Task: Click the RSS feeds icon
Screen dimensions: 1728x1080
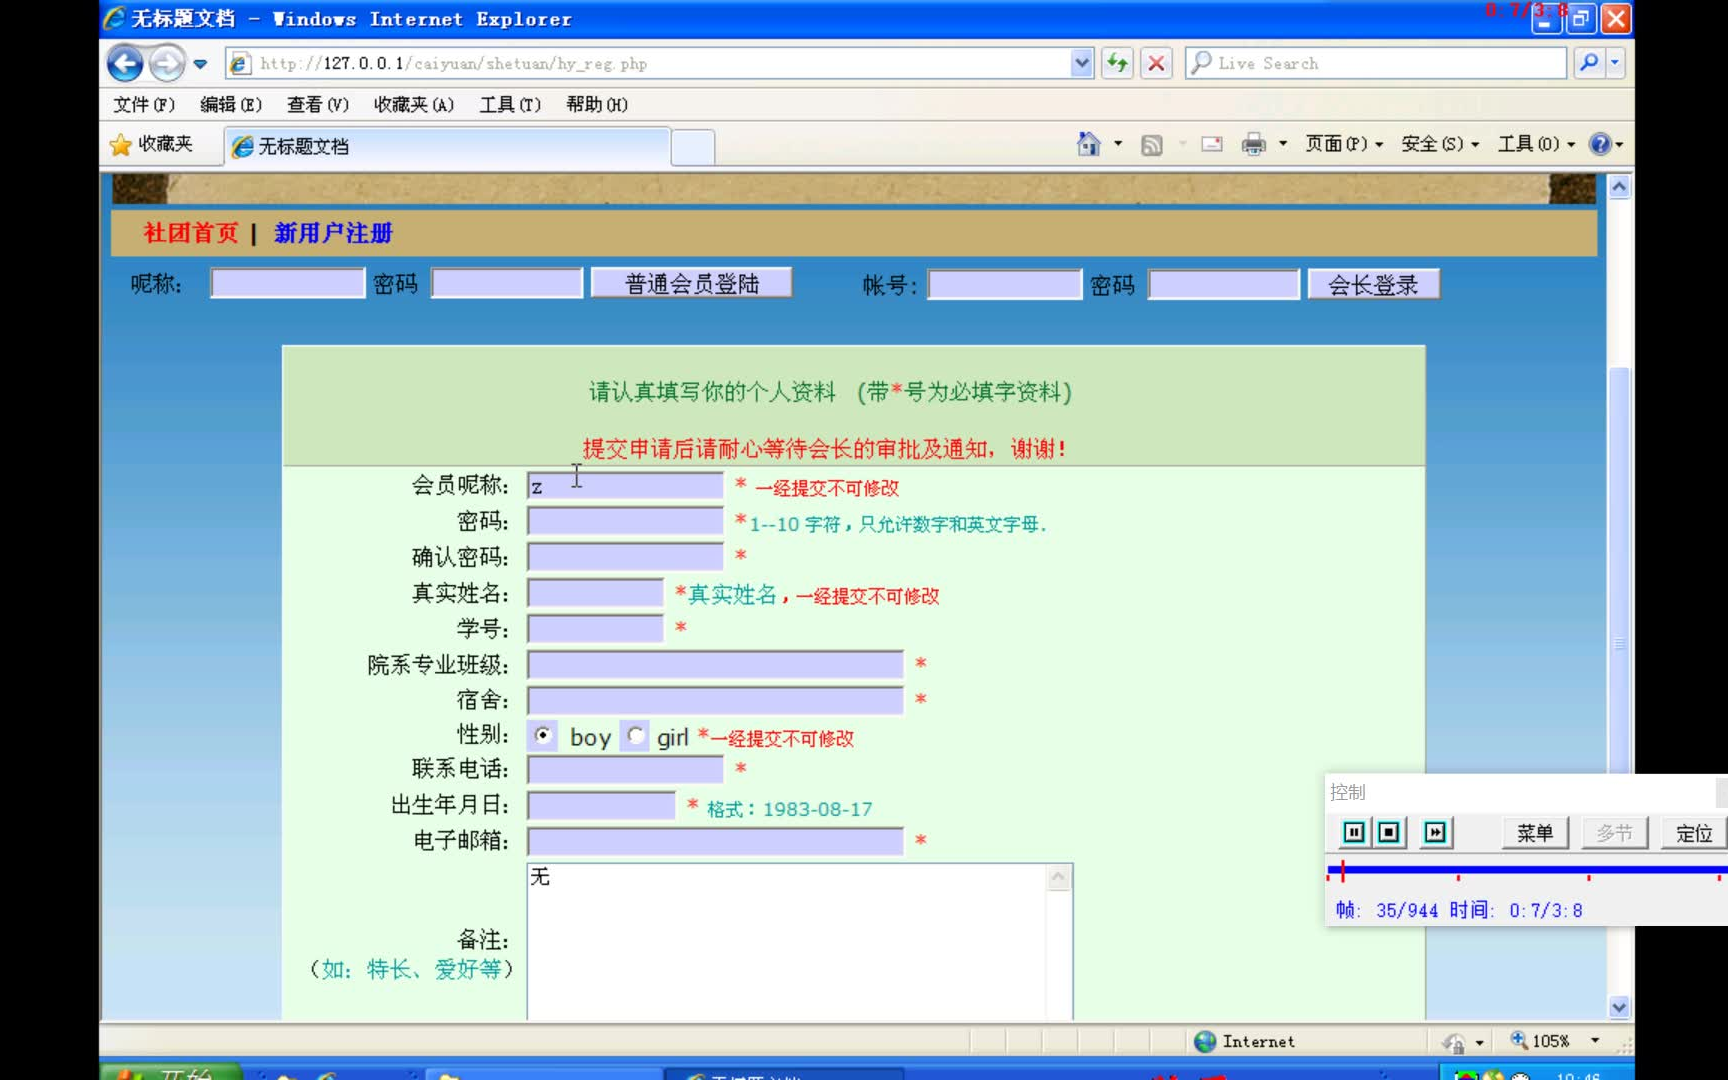Action: 1152,144
